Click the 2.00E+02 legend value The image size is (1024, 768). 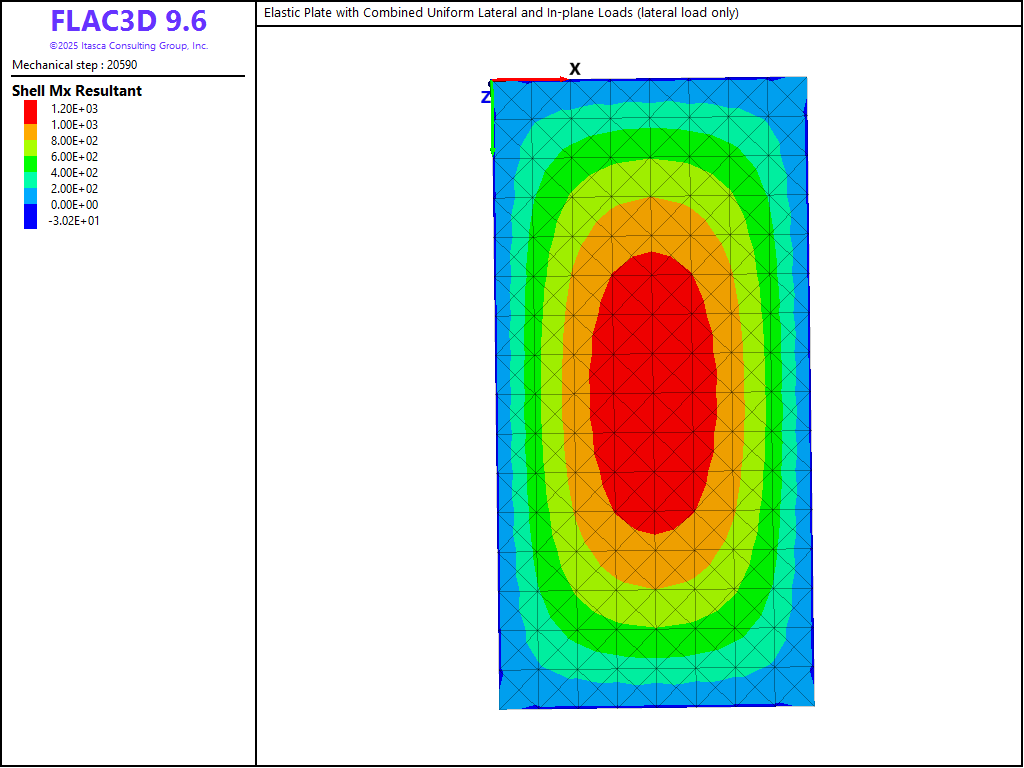pyautogui.click(x=74, y=189)
